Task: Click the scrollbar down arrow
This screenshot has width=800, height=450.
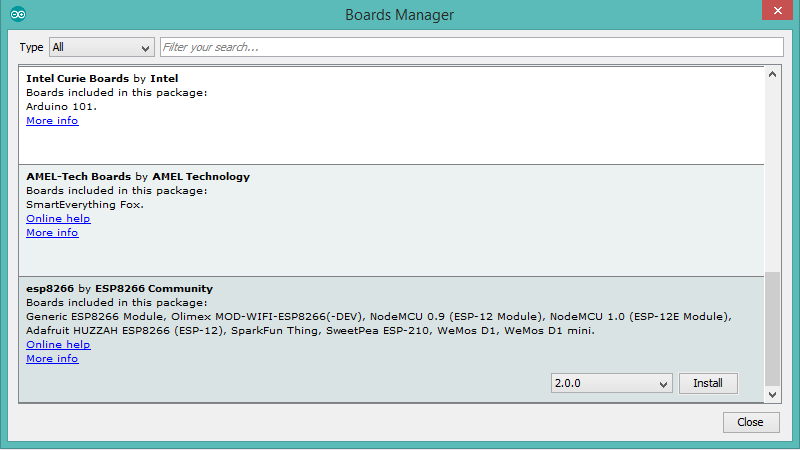Action: click(772, 395)
